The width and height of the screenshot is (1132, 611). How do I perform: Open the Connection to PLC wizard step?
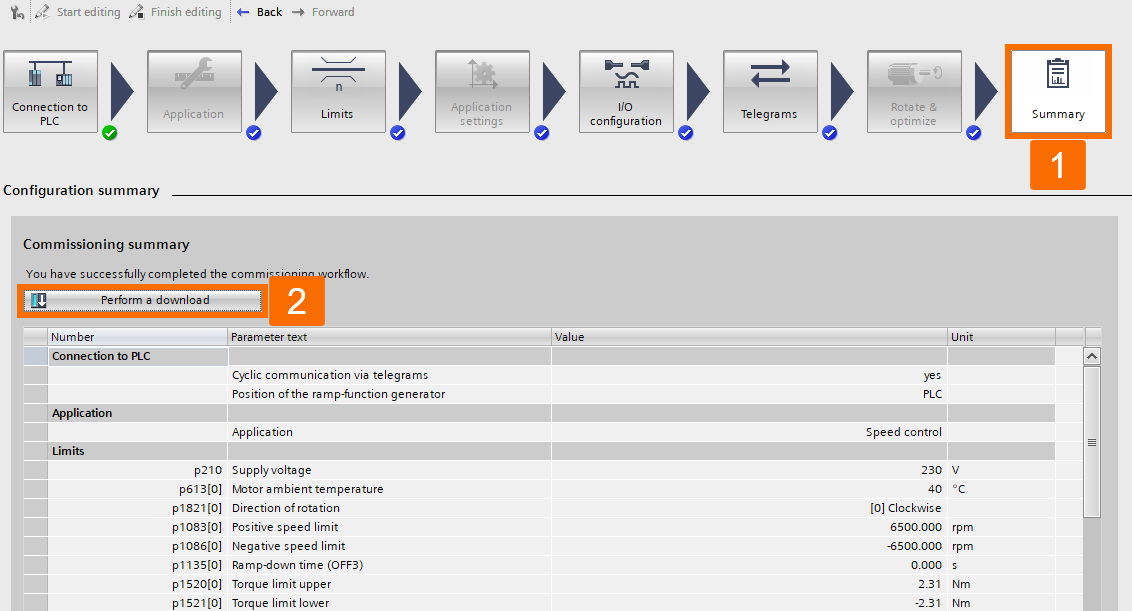pos(50,91)
